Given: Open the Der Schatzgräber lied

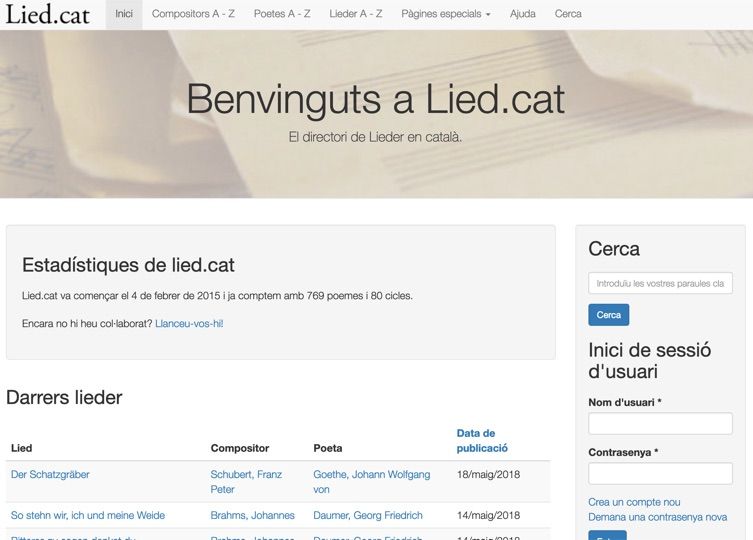Looking at the screenshot, I should (x=50, y=474).
